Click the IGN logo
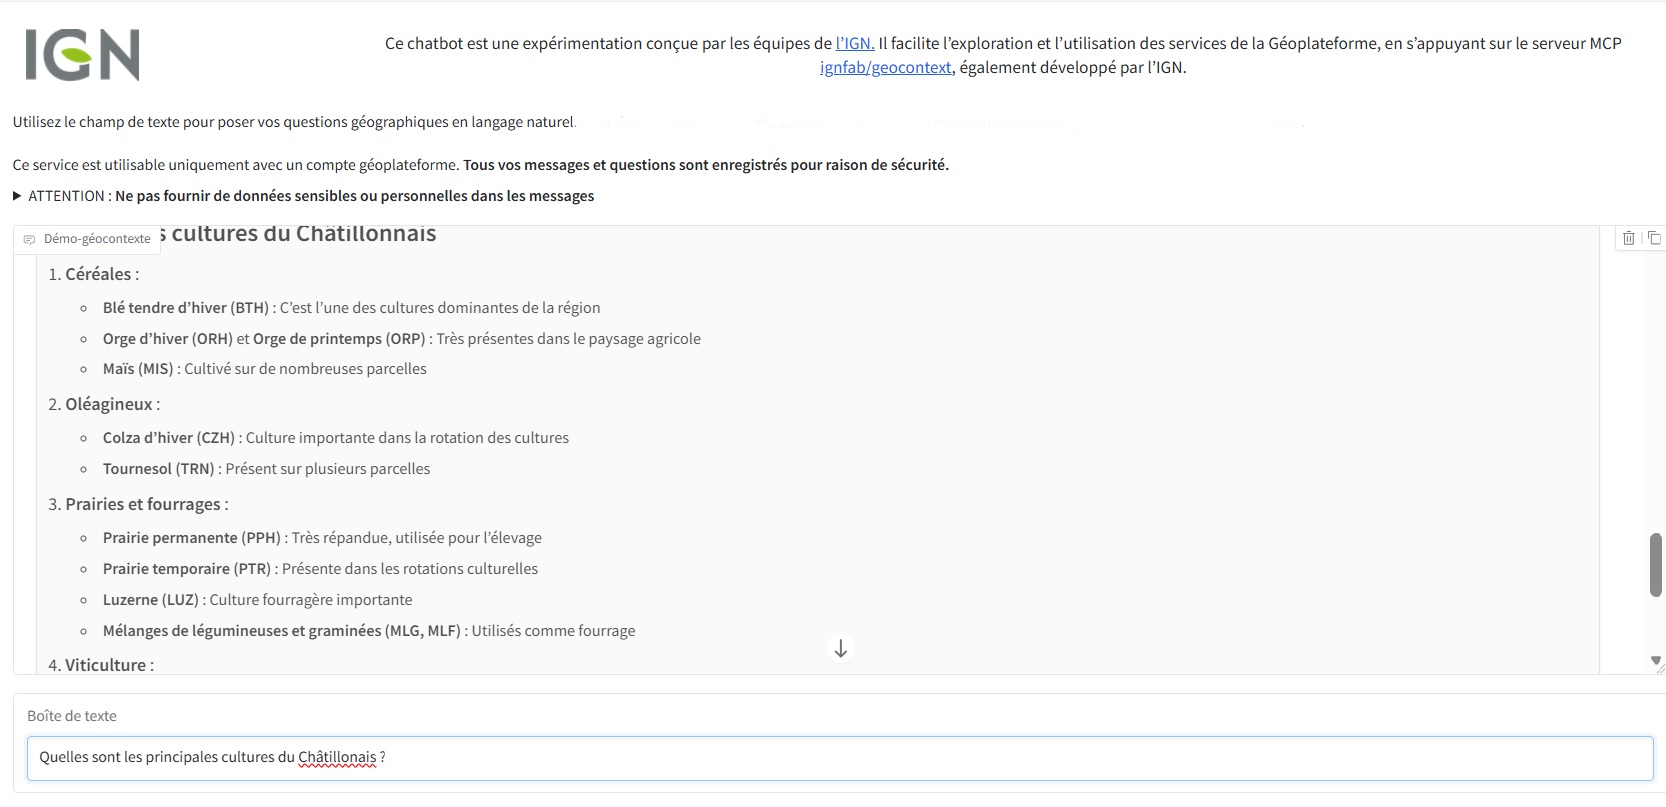 [82, 55]
